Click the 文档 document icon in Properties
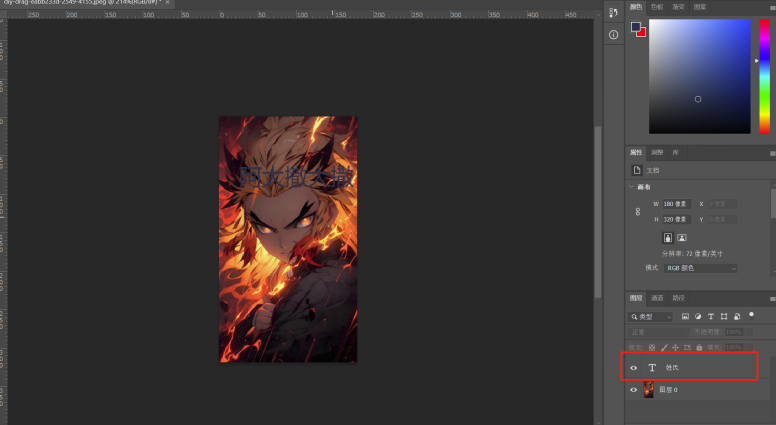 tap(637, 170)
